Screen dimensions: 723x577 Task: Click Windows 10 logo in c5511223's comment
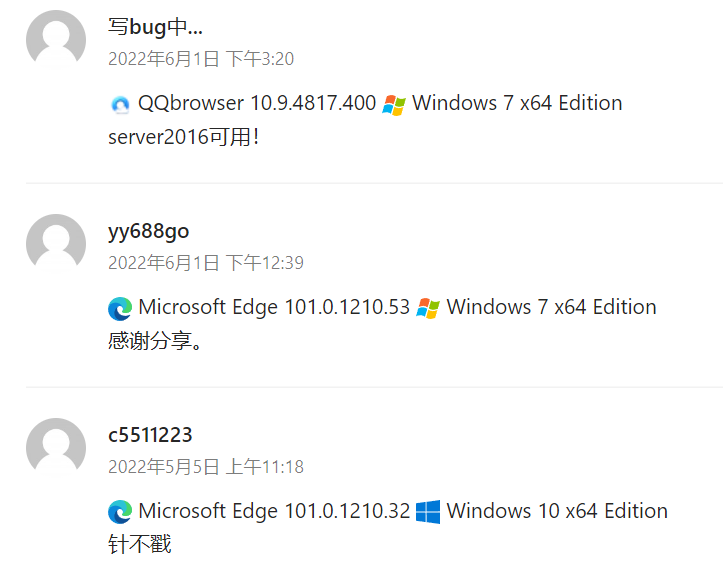click(x=428, y=512)
